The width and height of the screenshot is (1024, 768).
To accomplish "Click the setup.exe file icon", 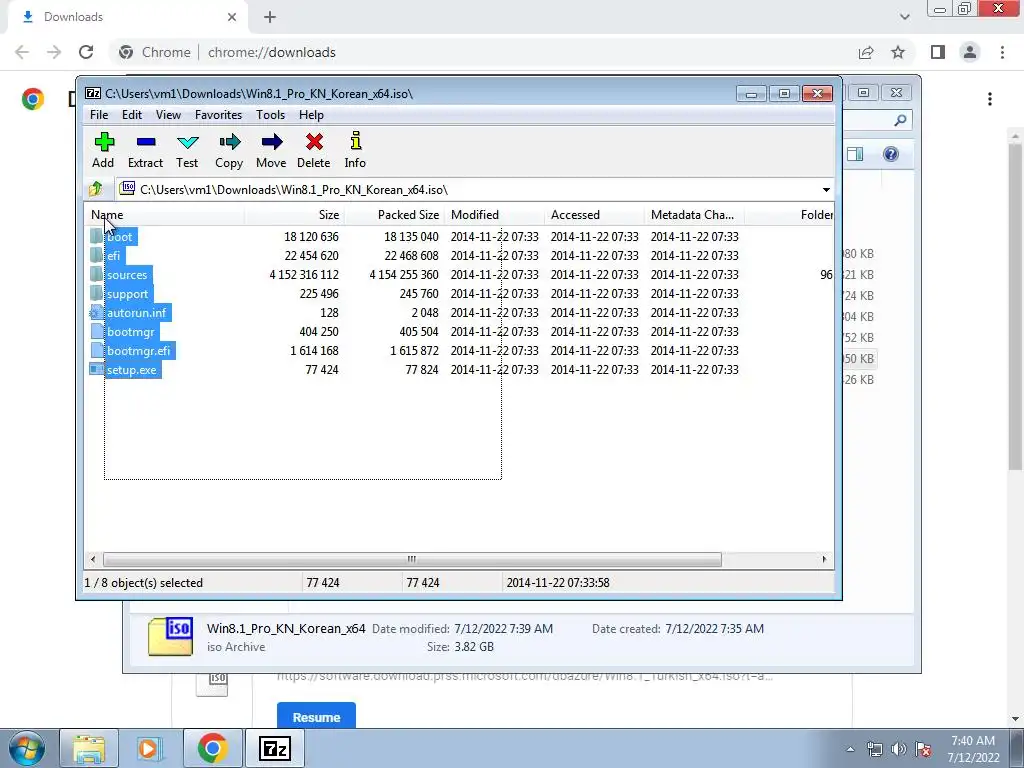I will click(96, 370).
